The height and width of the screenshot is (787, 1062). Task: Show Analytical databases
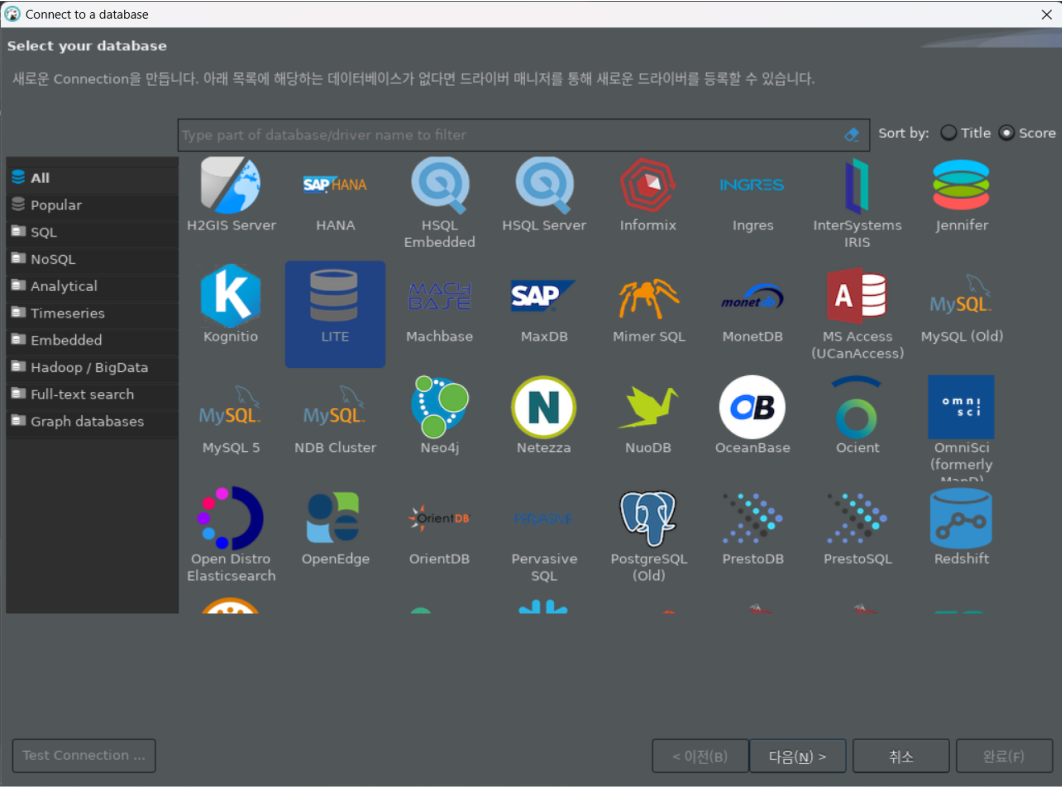(92, 286)
